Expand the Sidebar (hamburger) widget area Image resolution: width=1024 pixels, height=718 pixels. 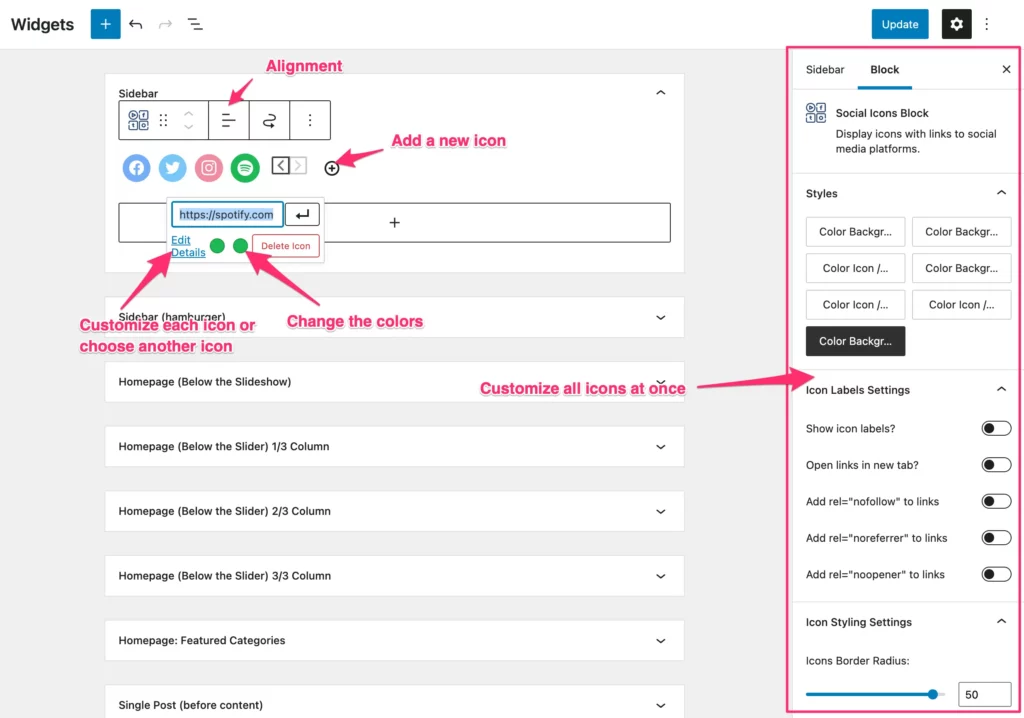point(660,318)
